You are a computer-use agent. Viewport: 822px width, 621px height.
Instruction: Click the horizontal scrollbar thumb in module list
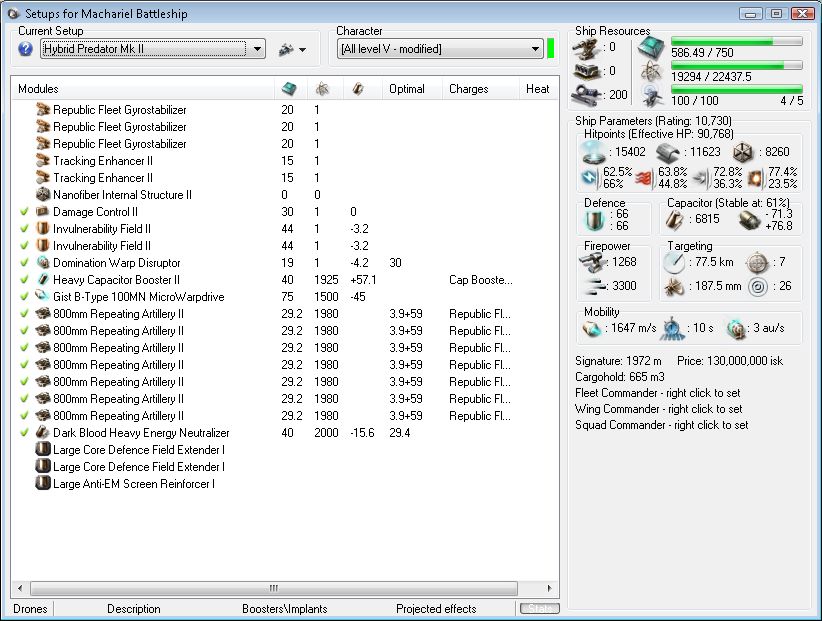(x=274, y=589)
